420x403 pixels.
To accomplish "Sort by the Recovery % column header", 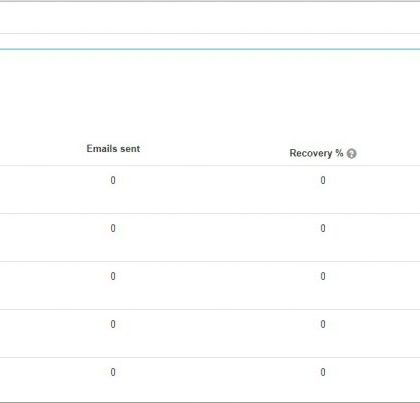I will 316,153.
